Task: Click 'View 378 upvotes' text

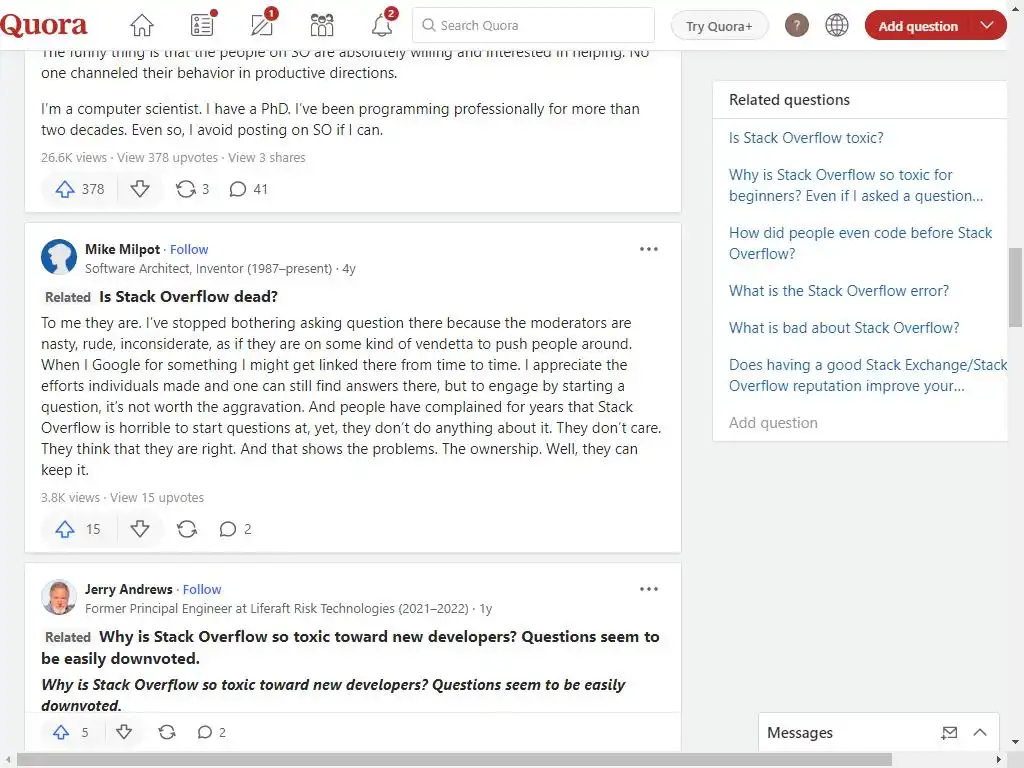Action: pyautogui.click(x=167, y=157)
